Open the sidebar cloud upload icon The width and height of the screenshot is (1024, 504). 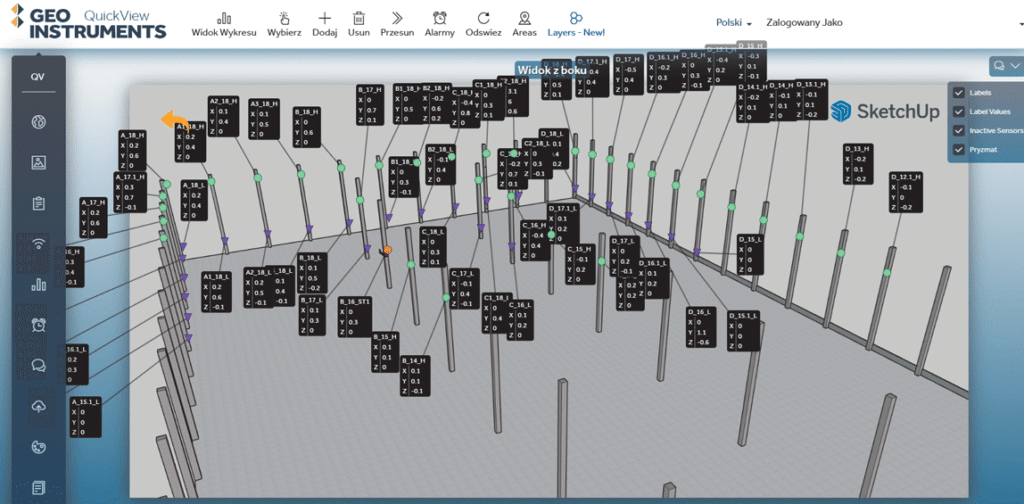[39, 406]
